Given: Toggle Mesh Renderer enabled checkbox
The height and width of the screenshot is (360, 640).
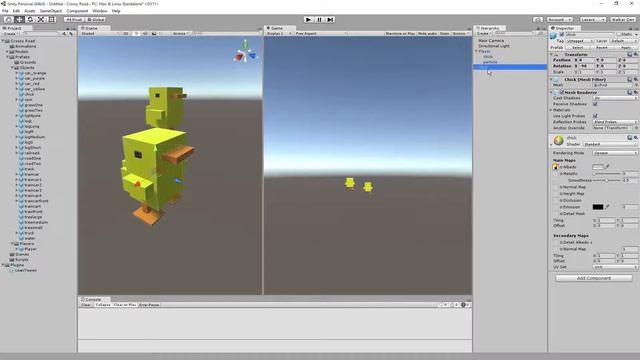Looking at the screenshot, I should point(562,93).
